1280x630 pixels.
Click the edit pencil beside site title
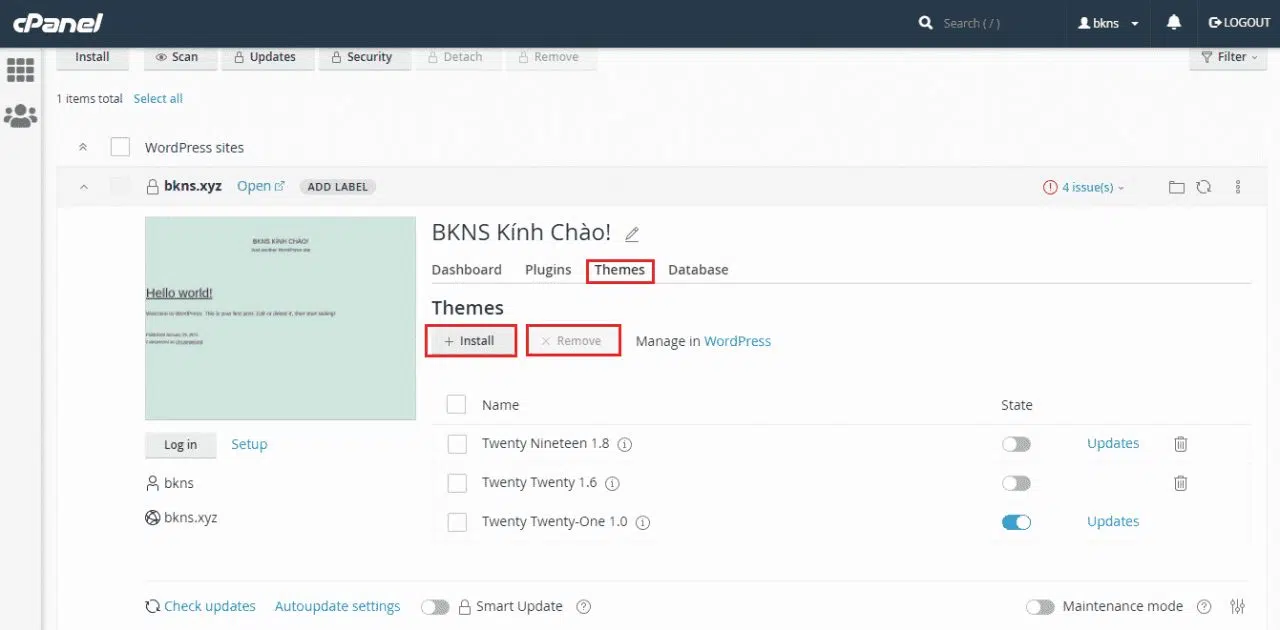pyautogui.click(x=631, y=234)
